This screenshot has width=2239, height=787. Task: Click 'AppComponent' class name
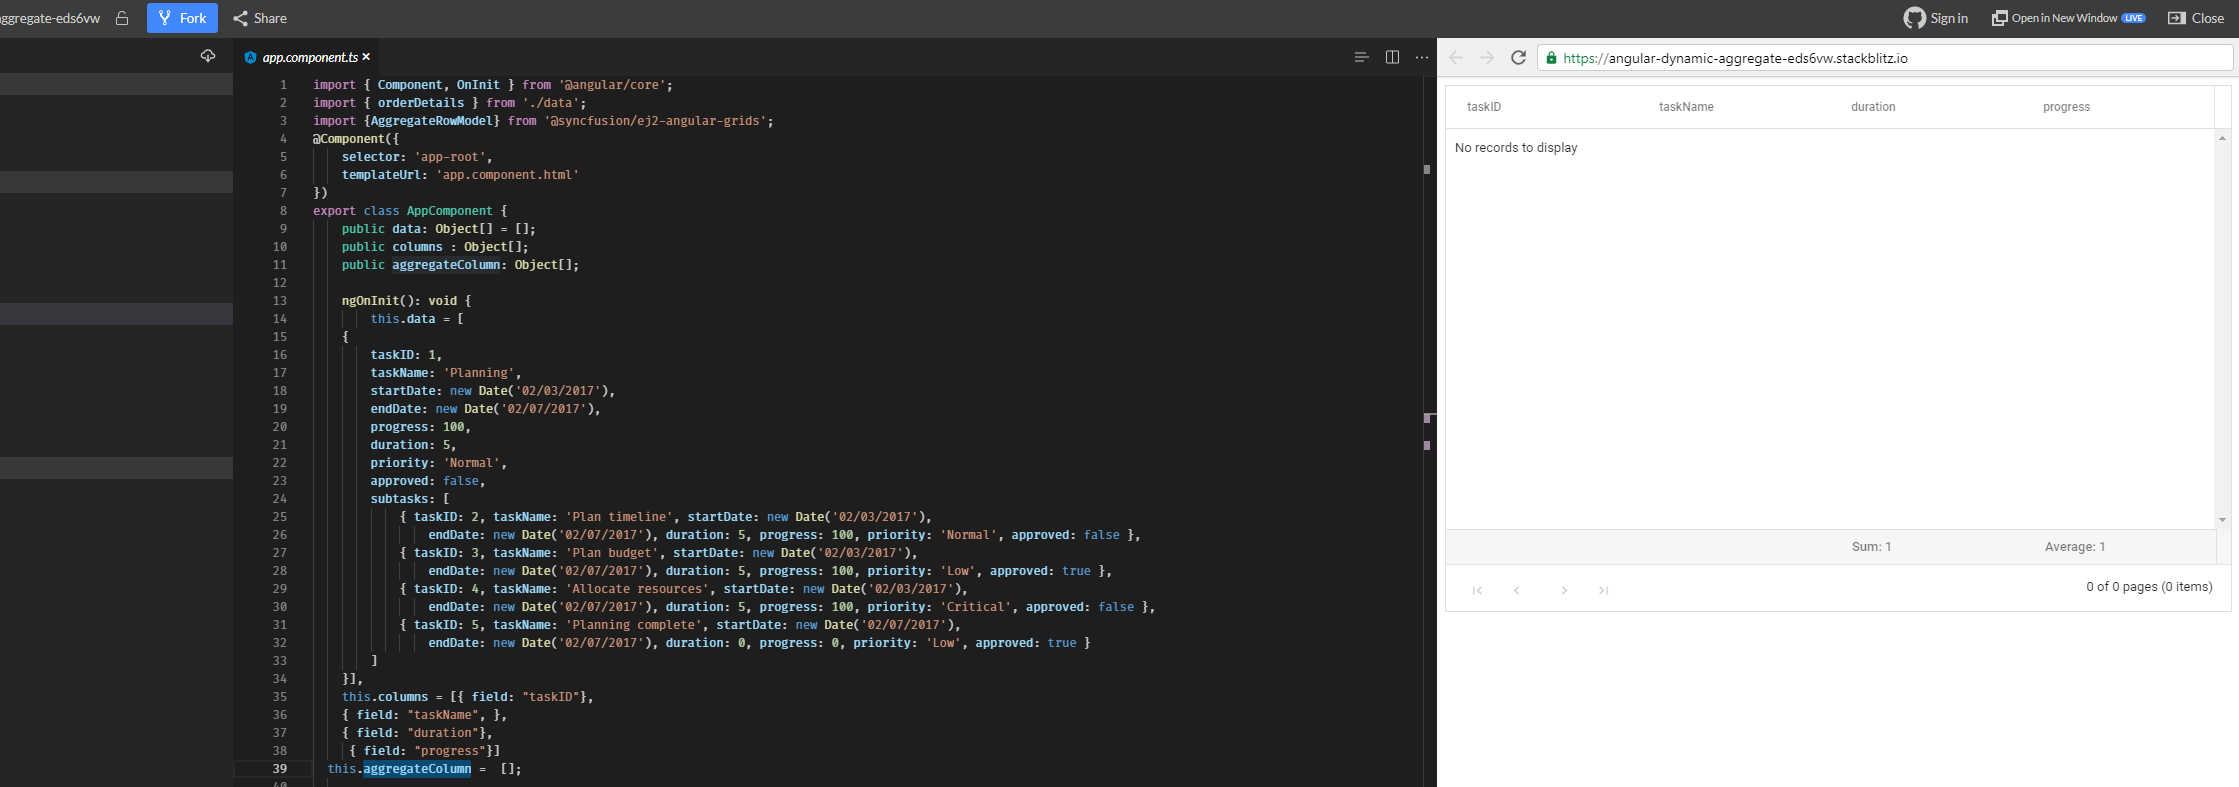[x=449, y=211]
